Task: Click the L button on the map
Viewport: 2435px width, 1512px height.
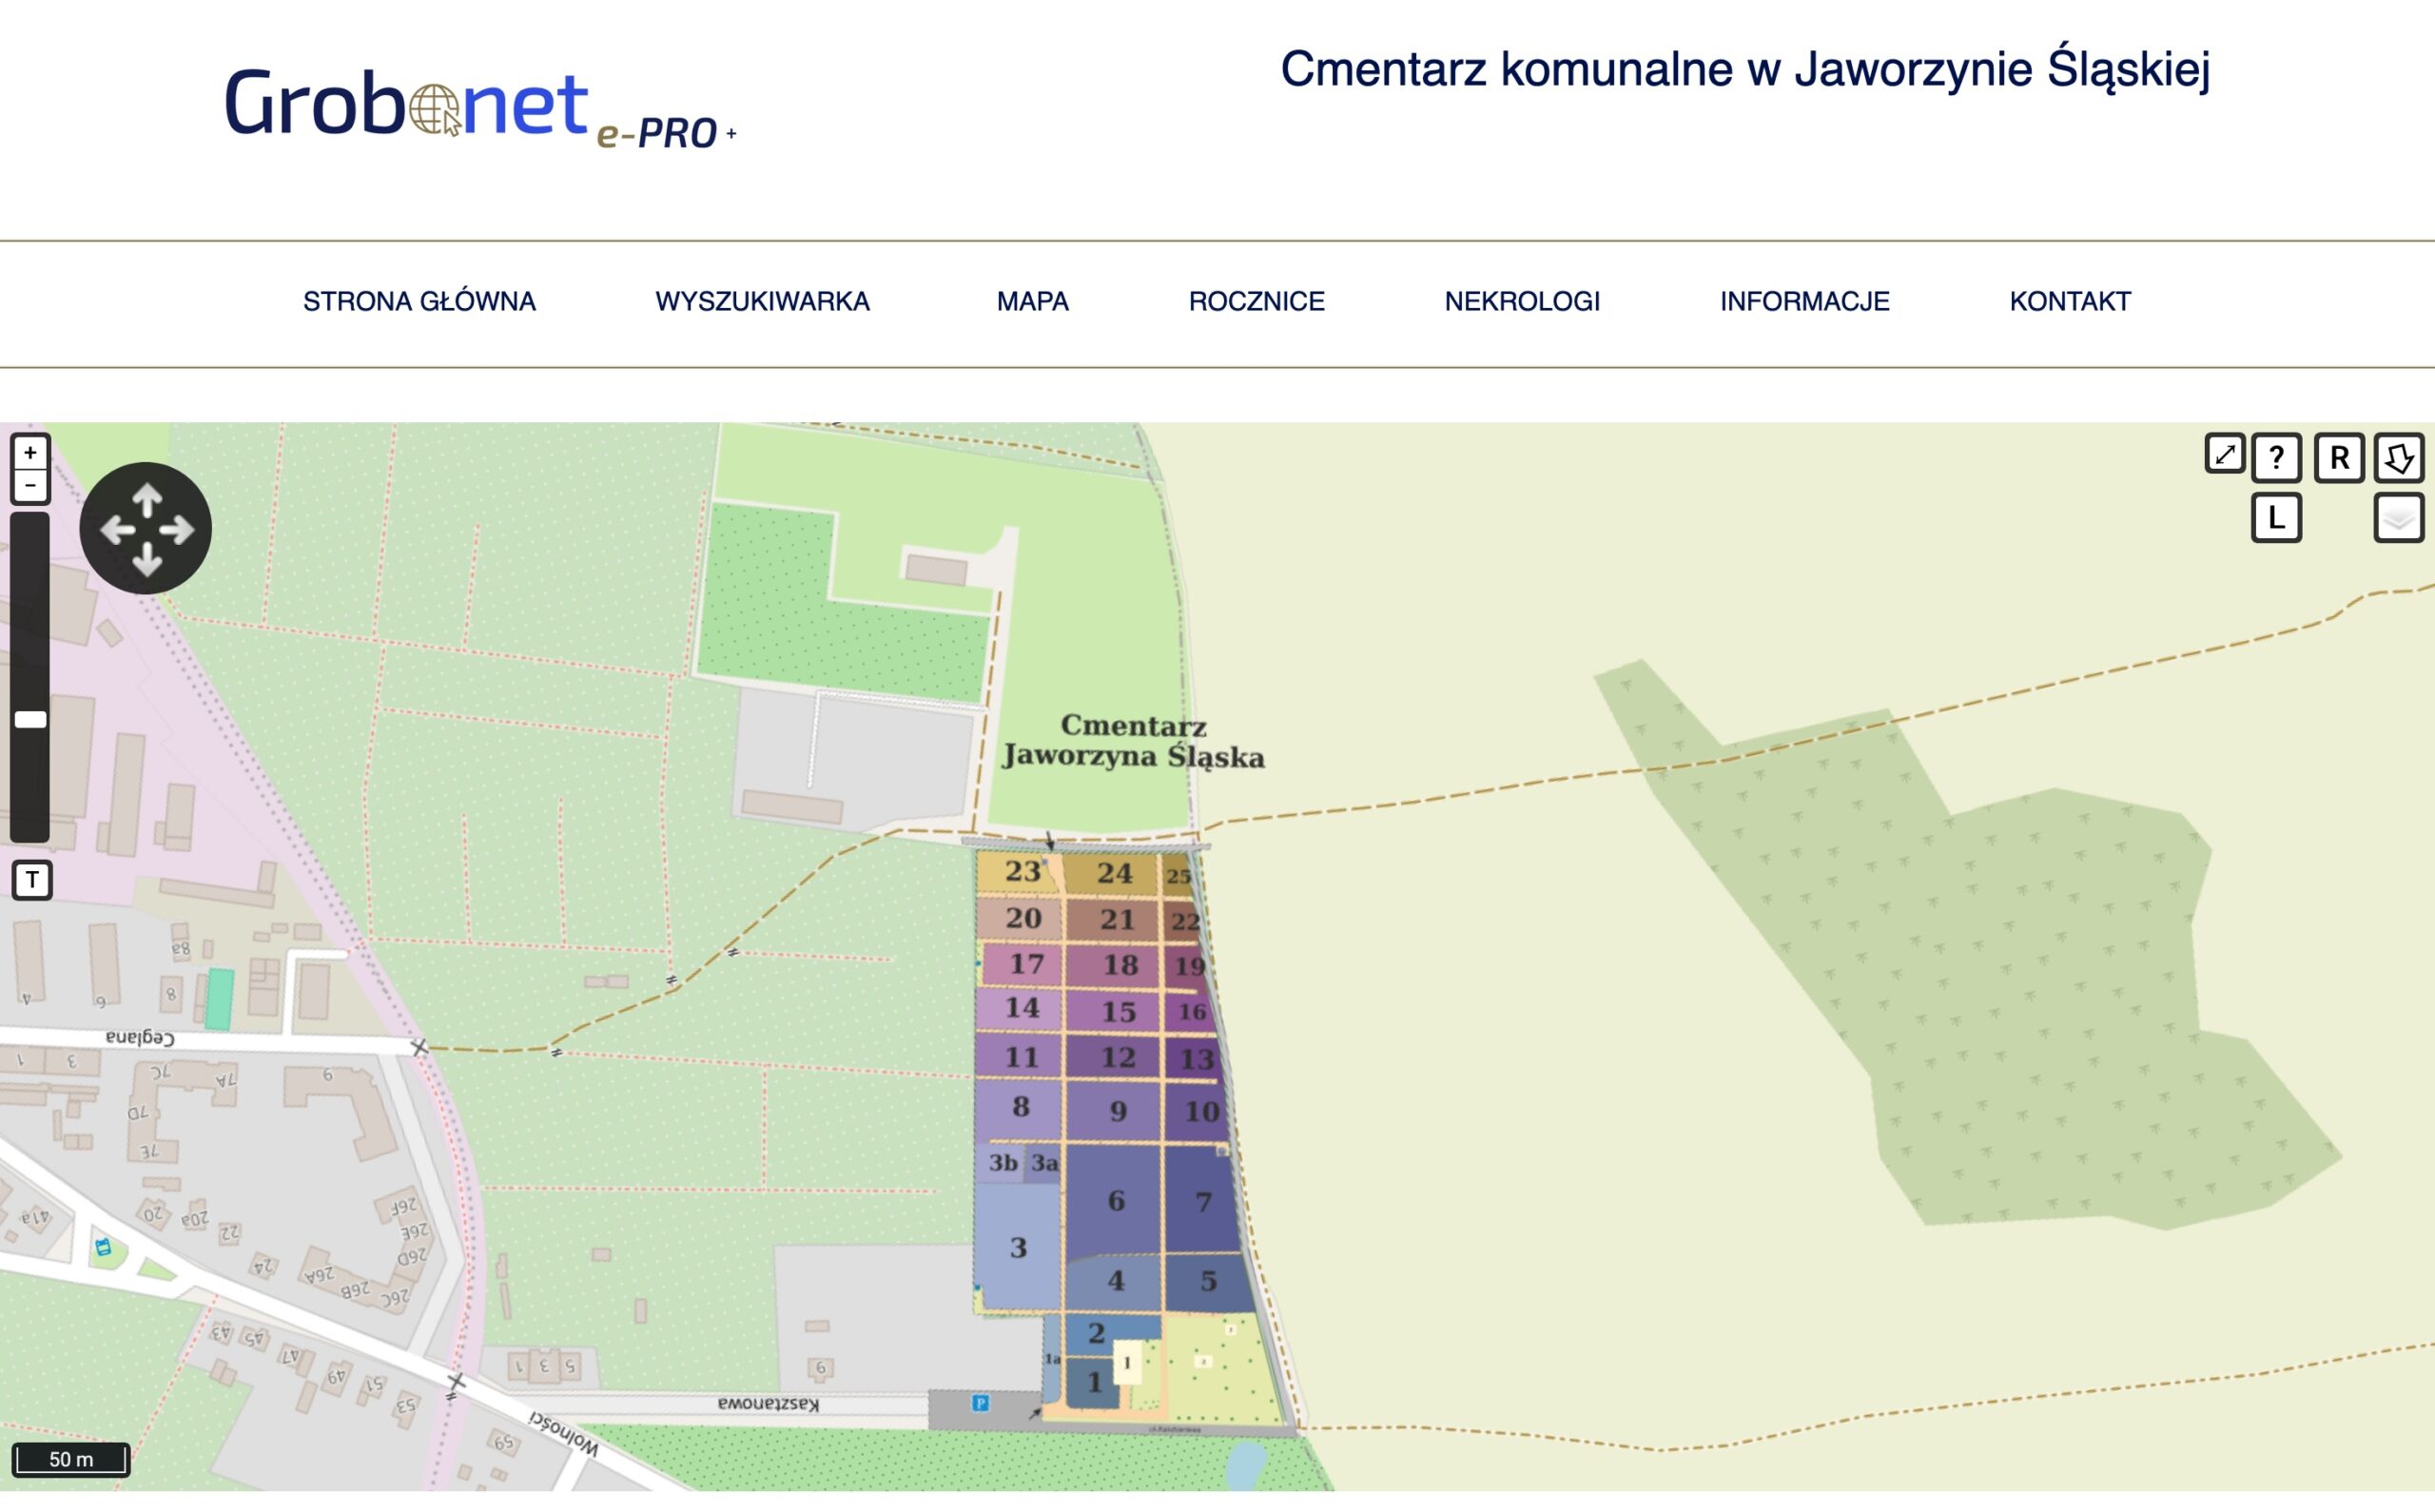Action: coord(2276,518)
